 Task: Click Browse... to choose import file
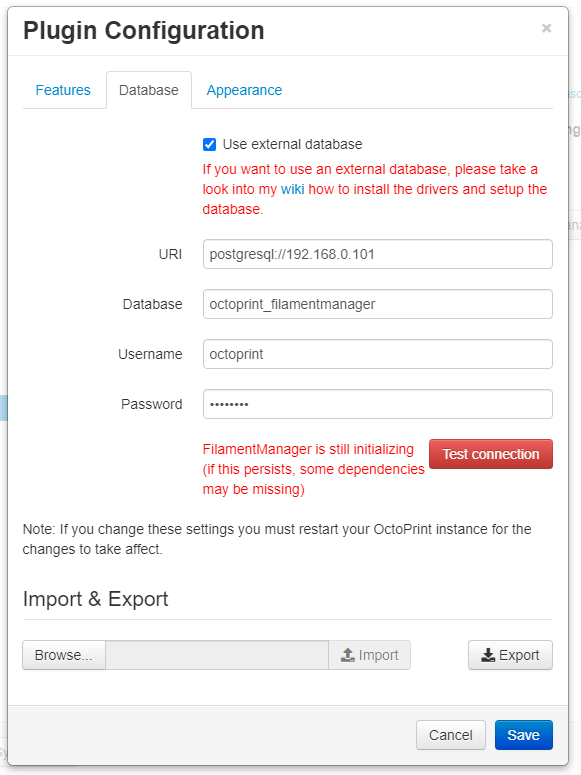tap(64, 655)
